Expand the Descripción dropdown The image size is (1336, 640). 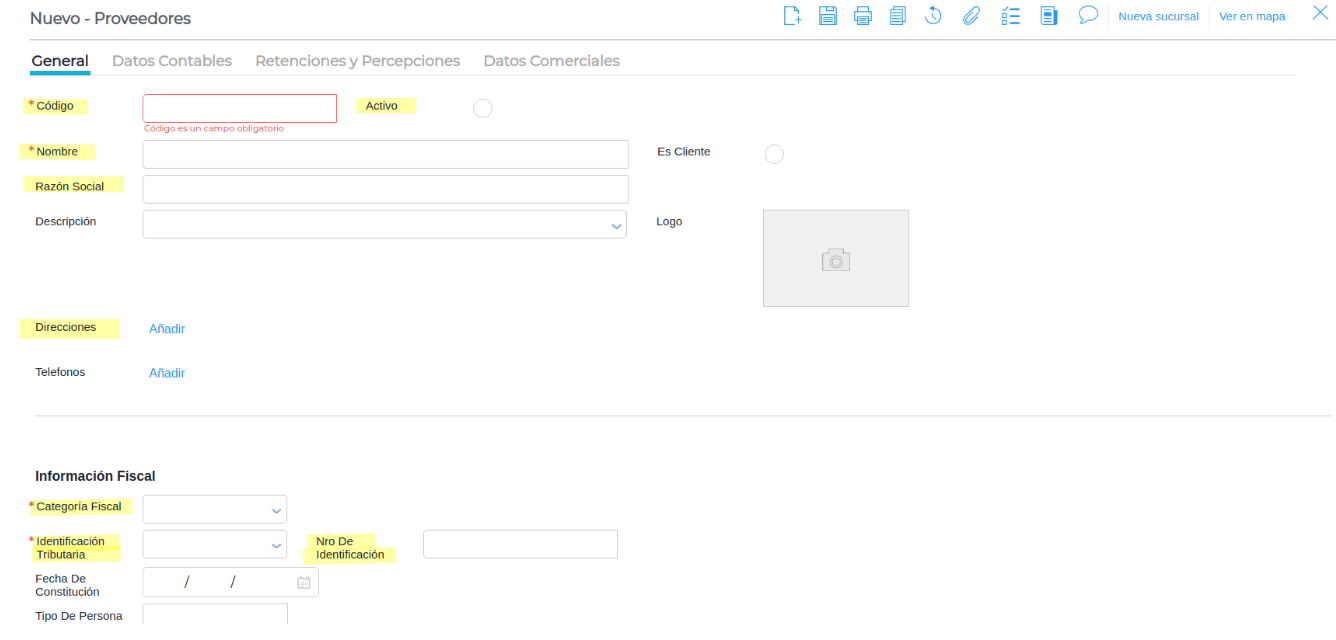tap(616, 226)
